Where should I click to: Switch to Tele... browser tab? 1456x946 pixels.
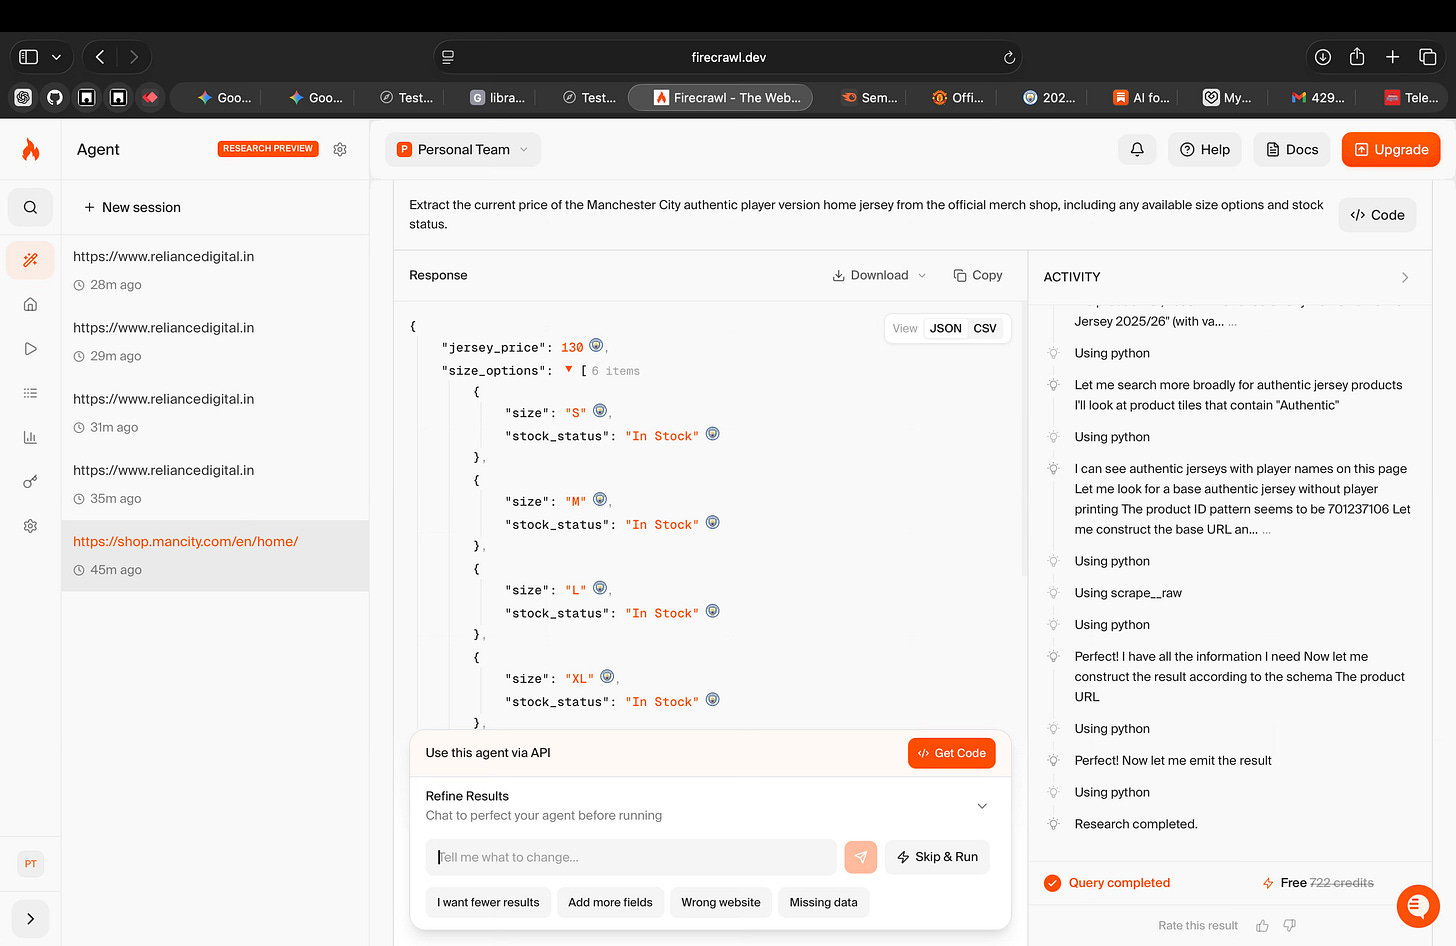click(x=1411, y=97)
